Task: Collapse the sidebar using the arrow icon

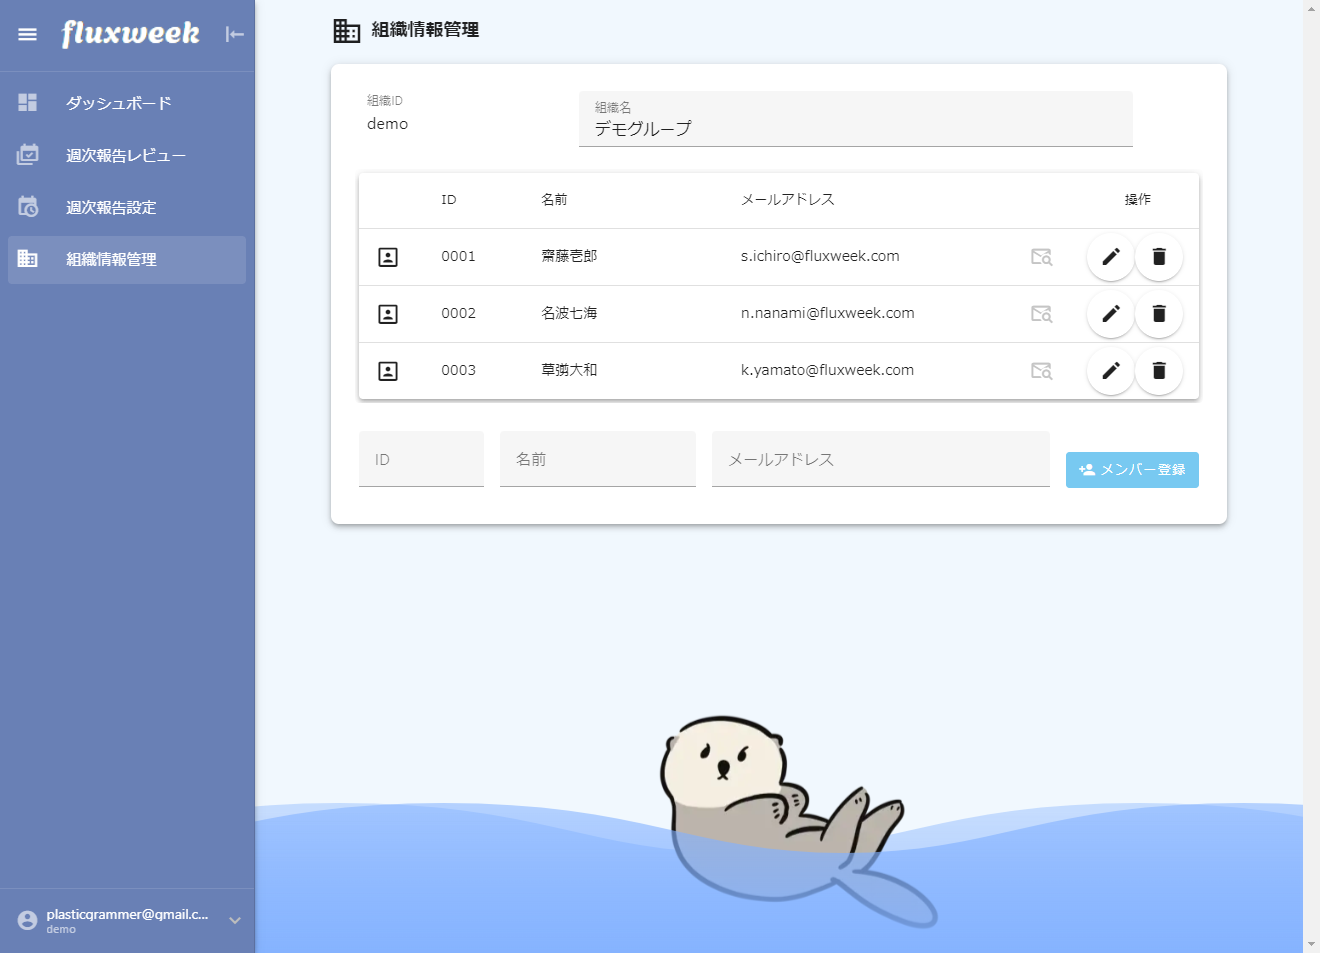Action: (235, 34)
